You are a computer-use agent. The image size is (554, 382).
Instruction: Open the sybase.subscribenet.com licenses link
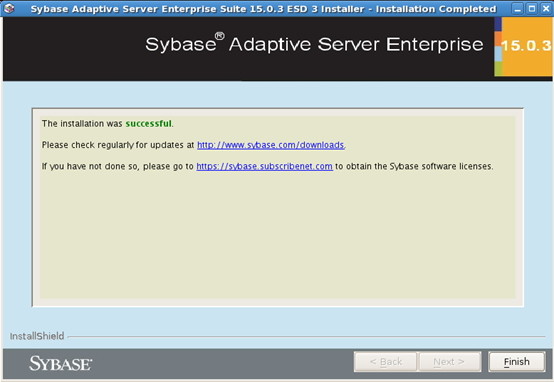(x=264, y=166)
